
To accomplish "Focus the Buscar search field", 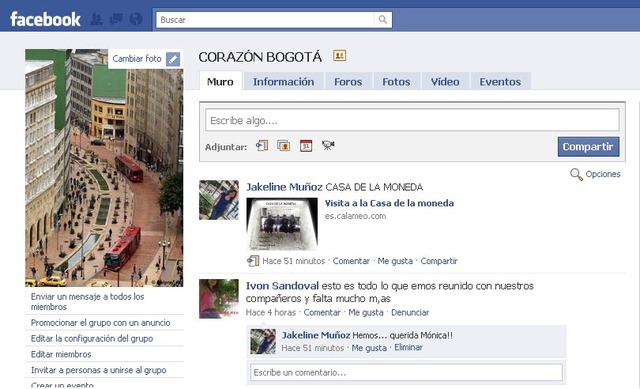I will (265, 20).
